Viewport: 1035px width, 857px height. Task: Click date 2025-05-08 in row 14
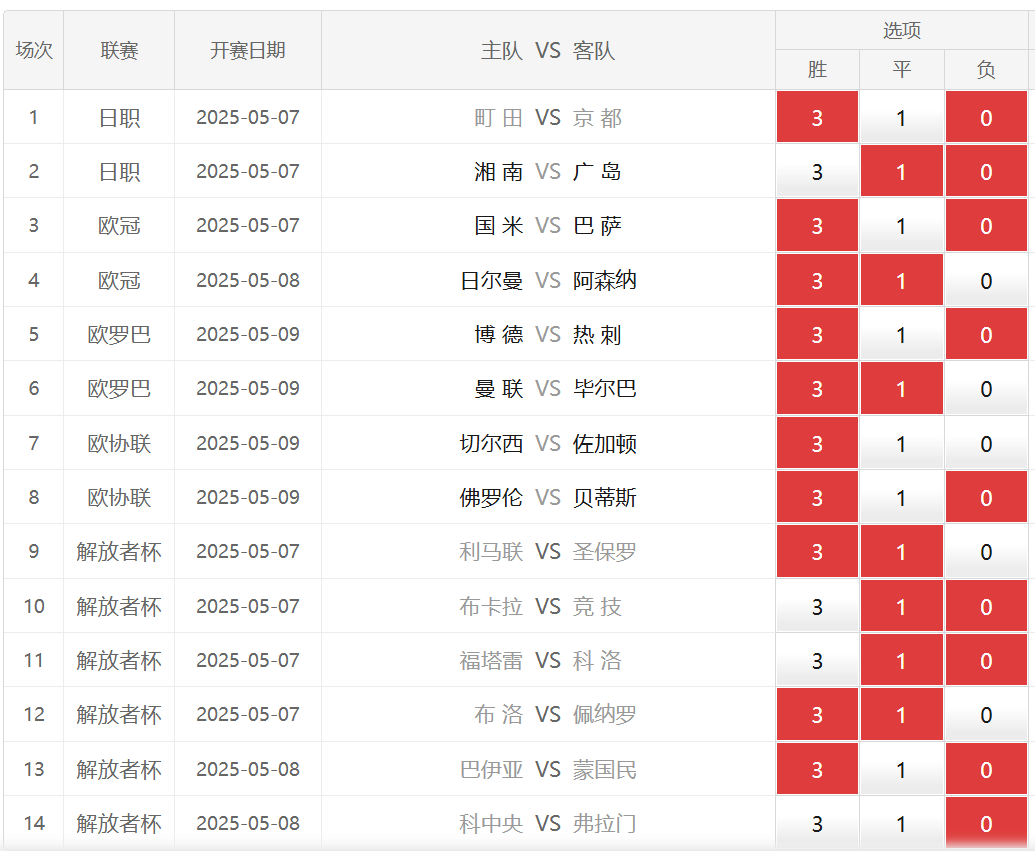pyautogui.click(x=248, y=824)
